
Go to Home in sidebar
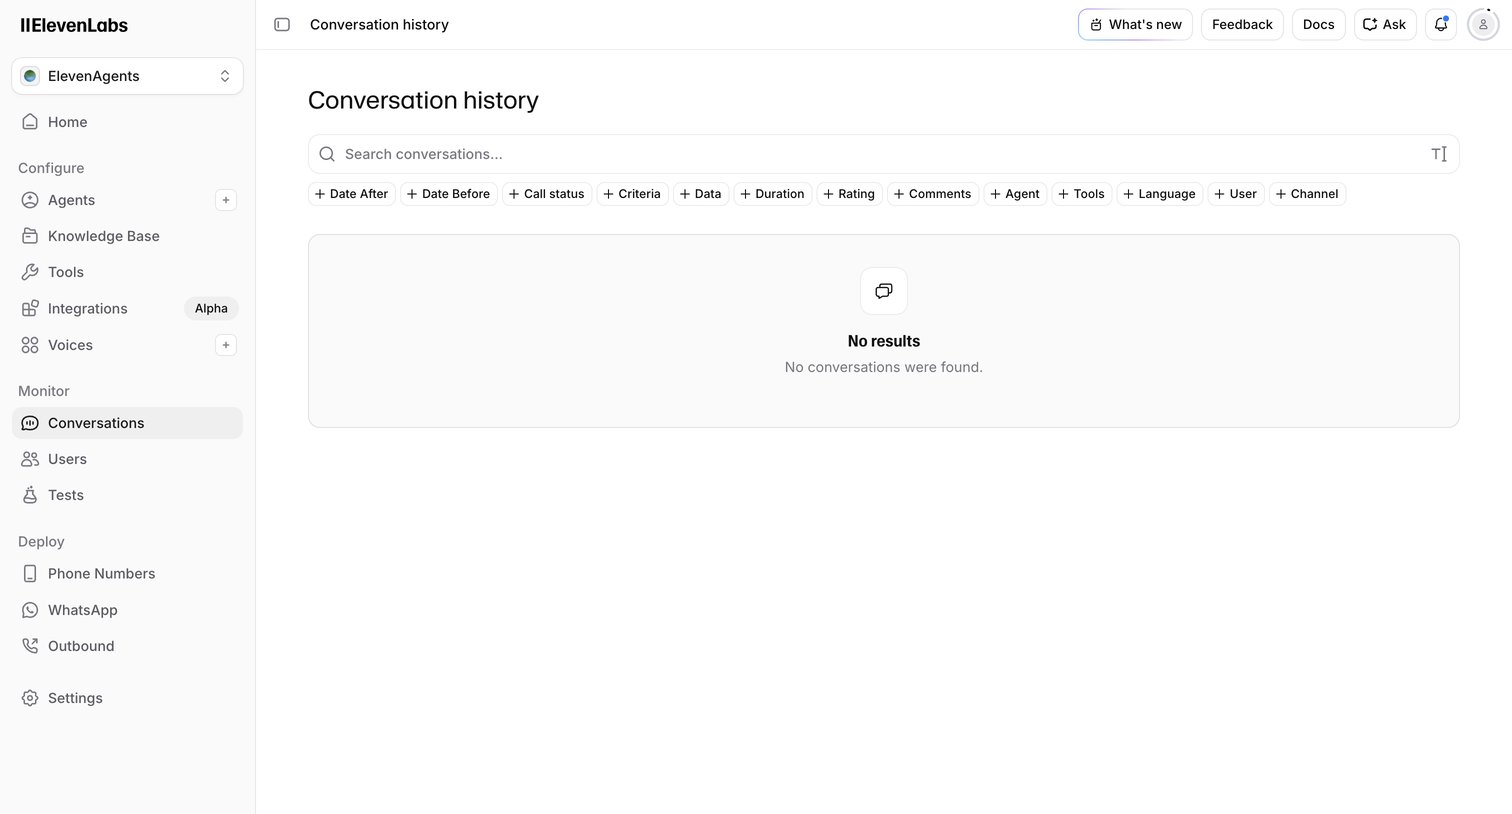67,122
